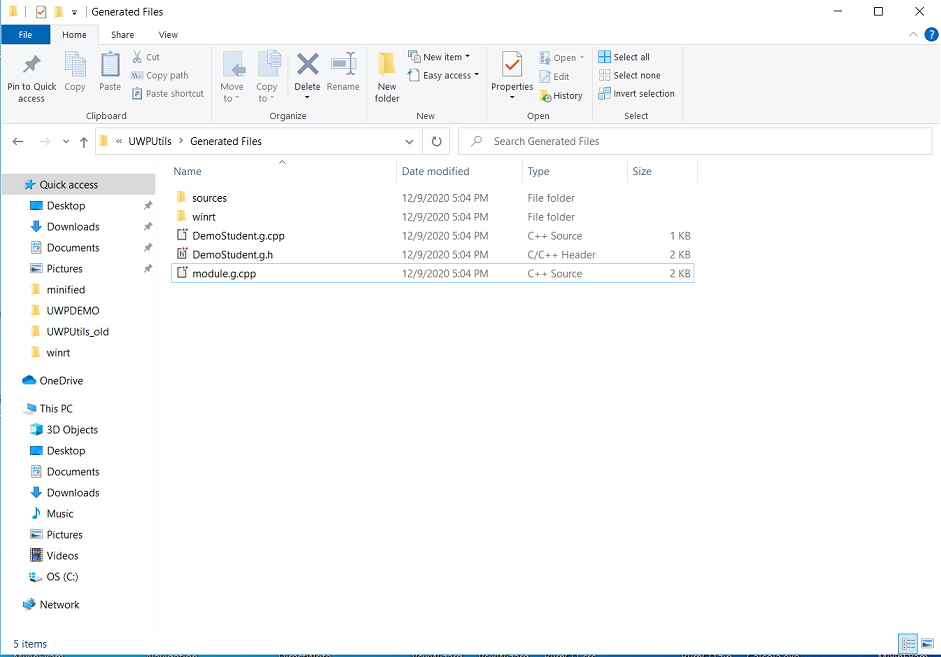Switch to Details view layout icon
The width and height of the screenshot is (941, 657).
[908, 644]
